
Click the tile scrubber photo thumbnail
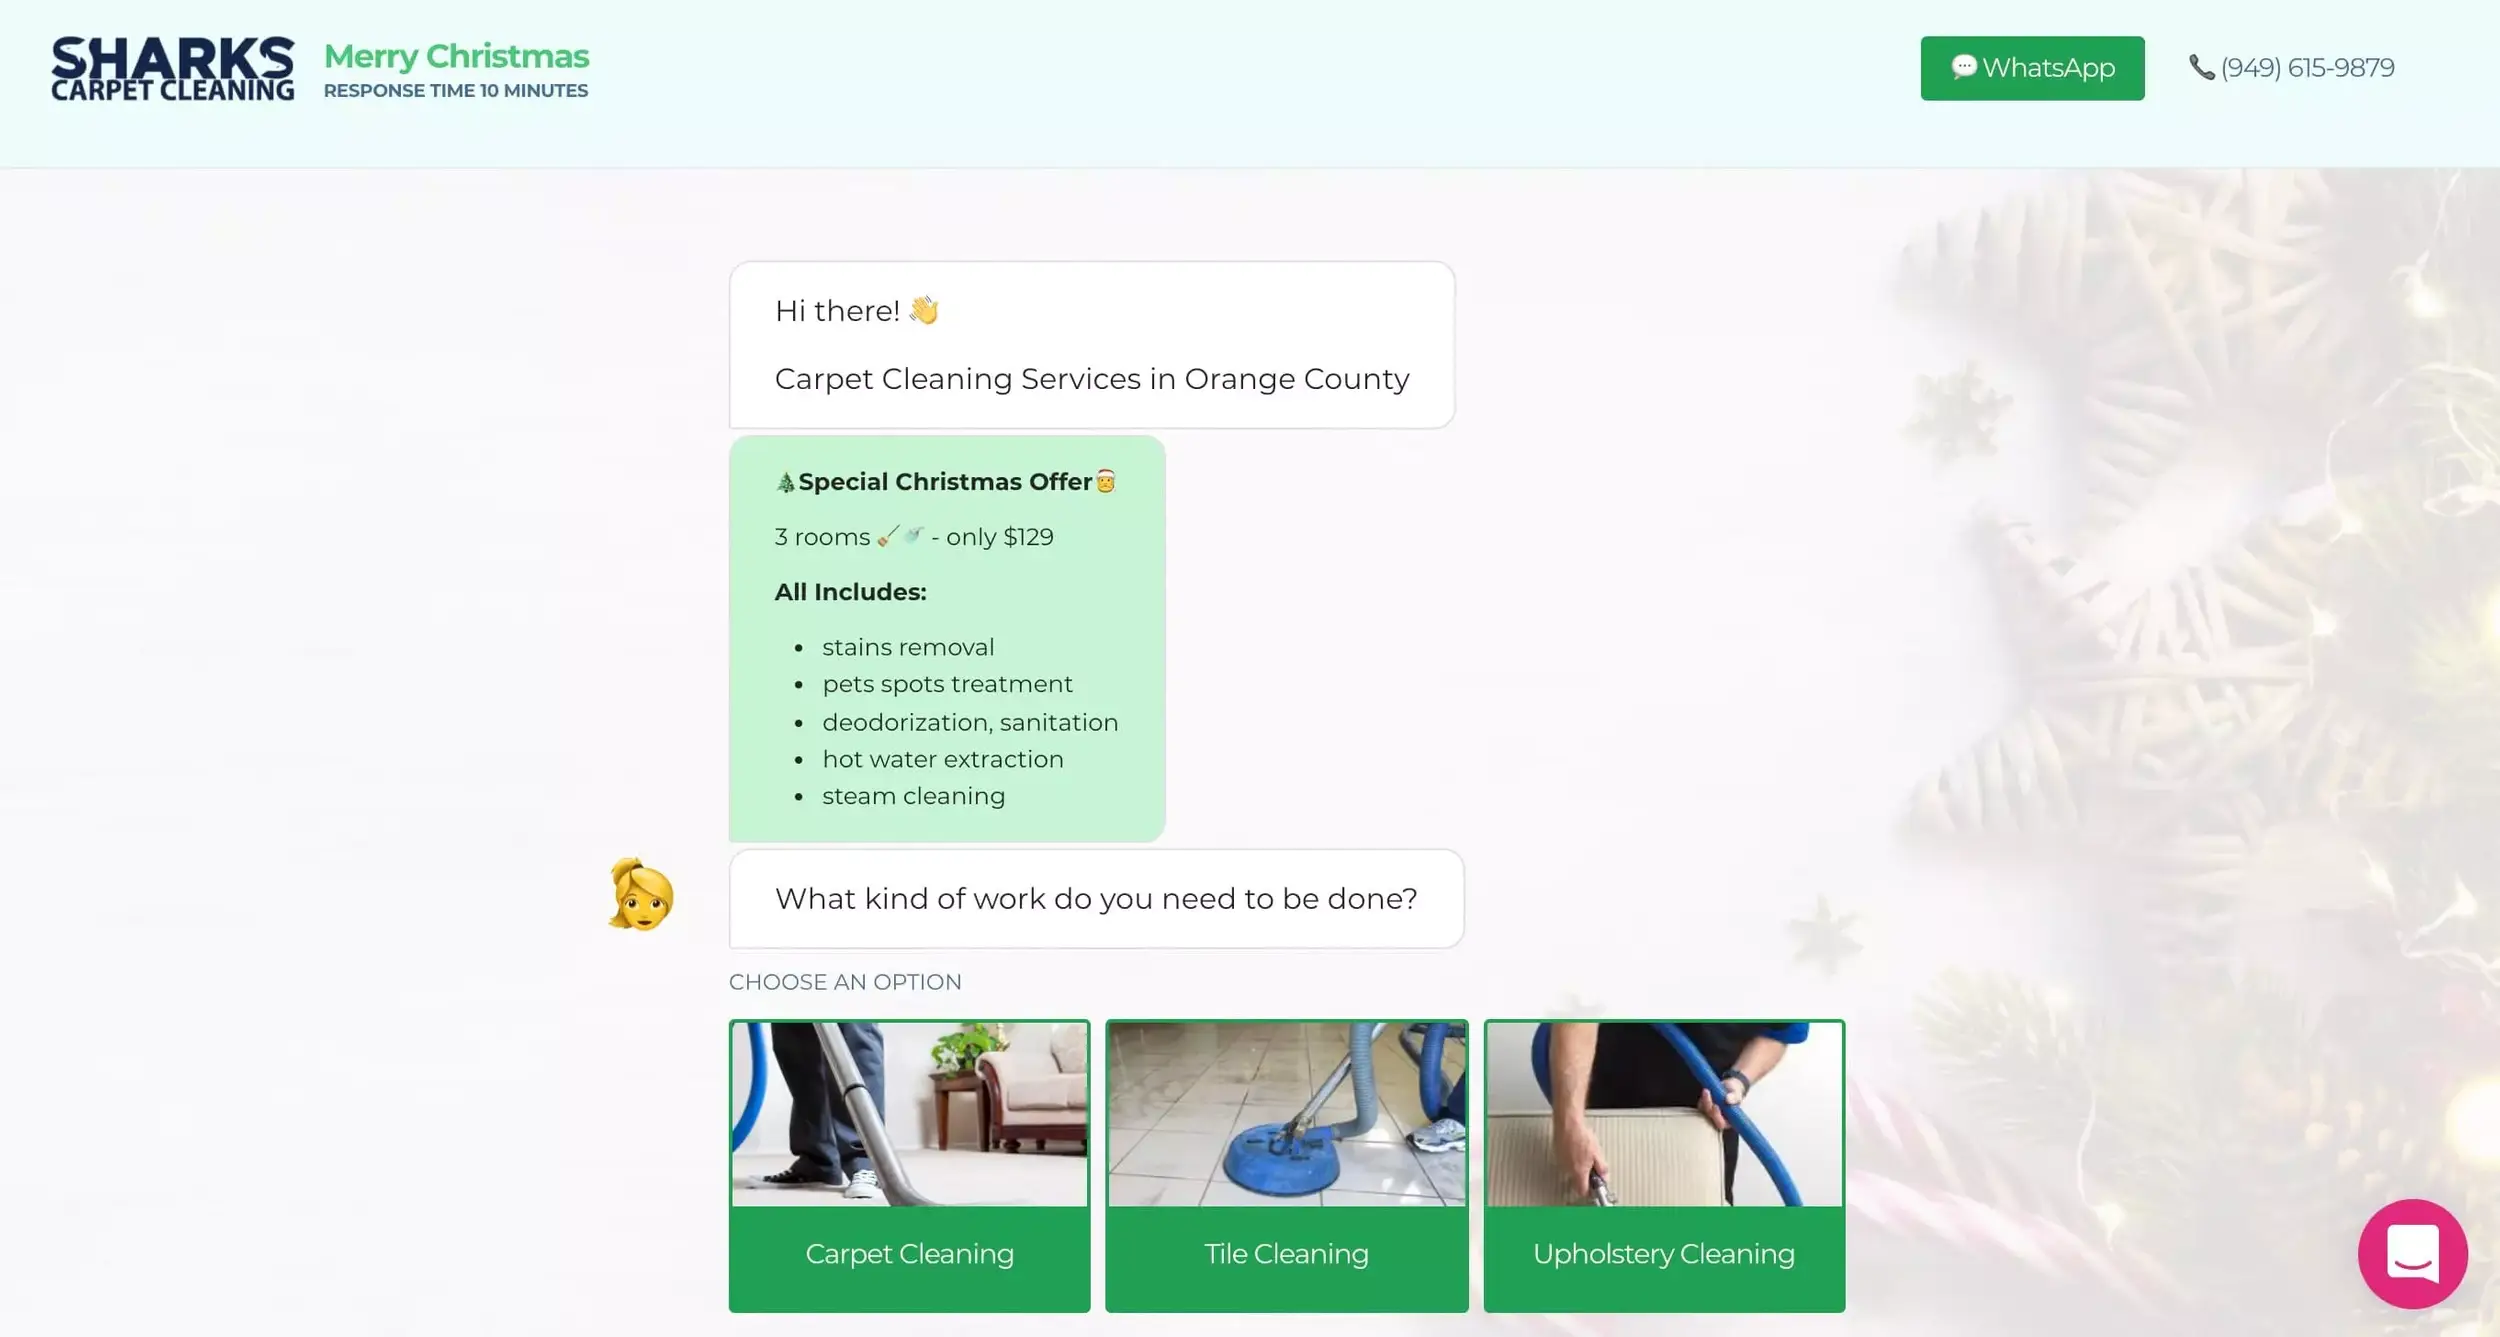1286,1113
